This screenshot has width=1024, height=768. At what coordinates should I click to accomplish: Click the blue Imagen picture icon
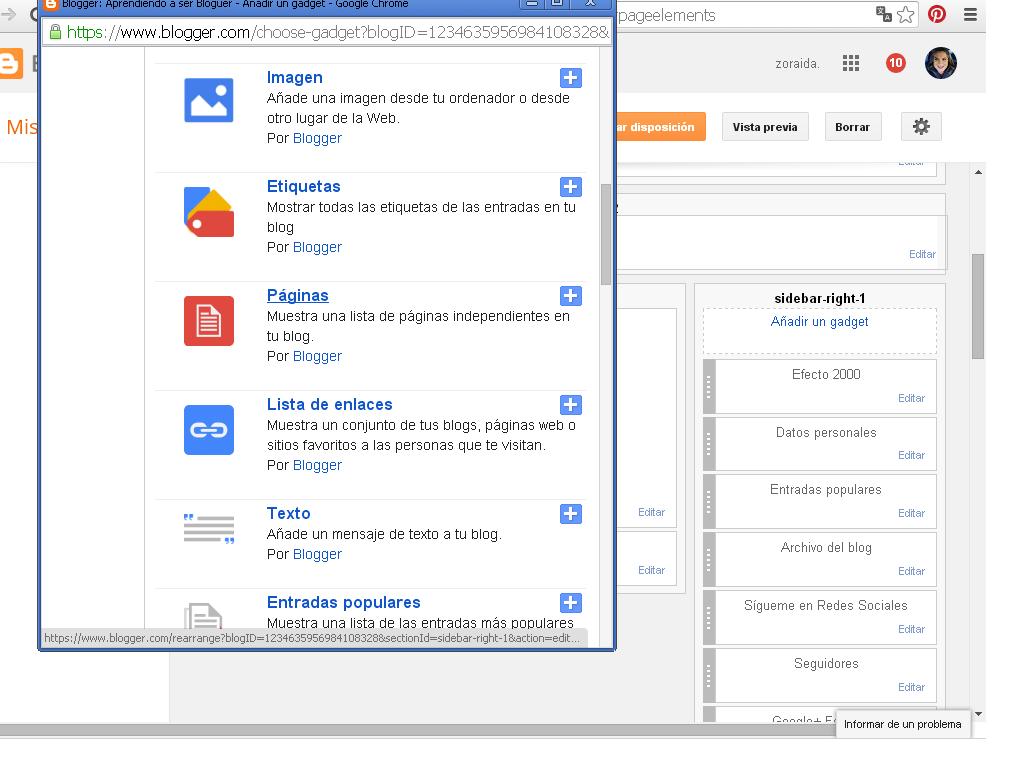click(209, 100)
